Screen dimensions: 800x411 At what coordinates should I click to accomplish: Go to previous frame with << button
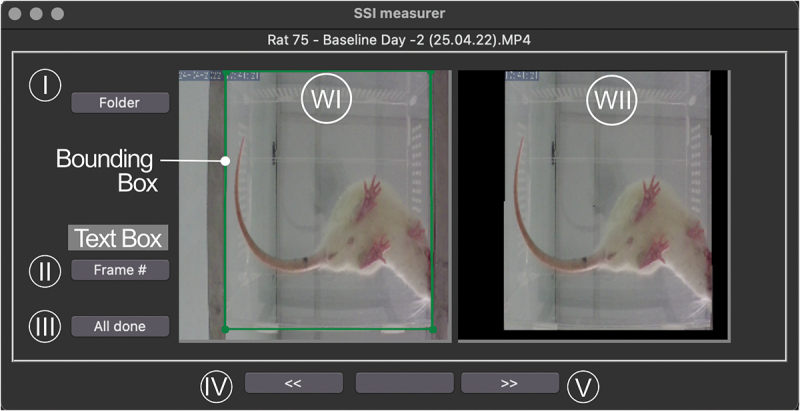click(x=294, y=383)
